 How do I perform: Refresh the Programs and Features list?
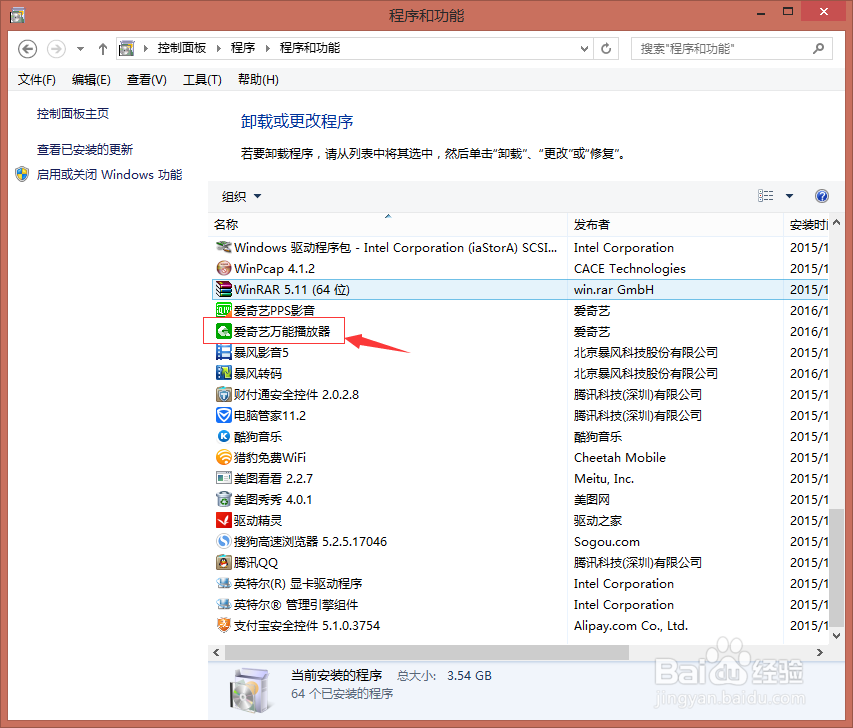pyautogui.click(x=605, y=49)
